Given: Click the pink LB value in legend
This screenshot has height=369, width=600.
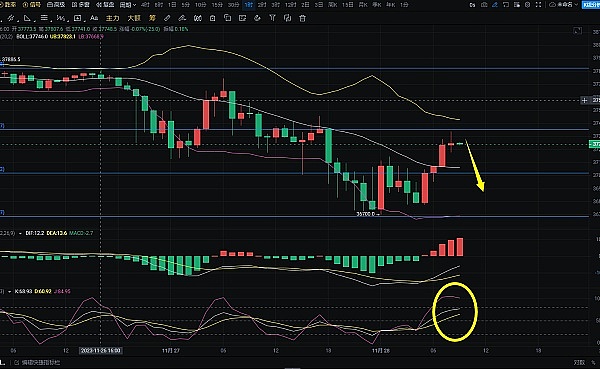Looking at the screenshot, I should coord(91,36).
